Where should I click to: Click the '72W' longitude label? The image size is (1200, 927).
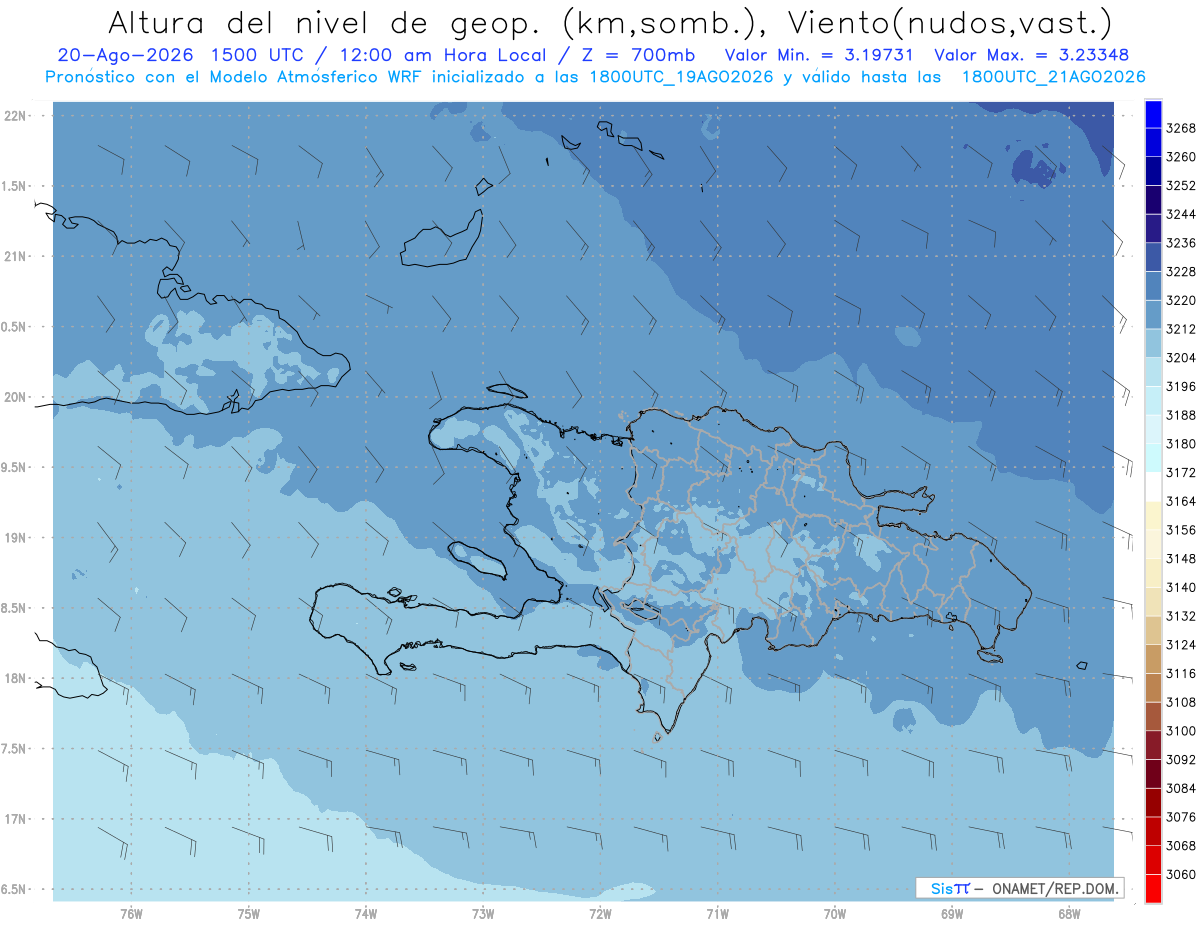(x=600, y=913)
